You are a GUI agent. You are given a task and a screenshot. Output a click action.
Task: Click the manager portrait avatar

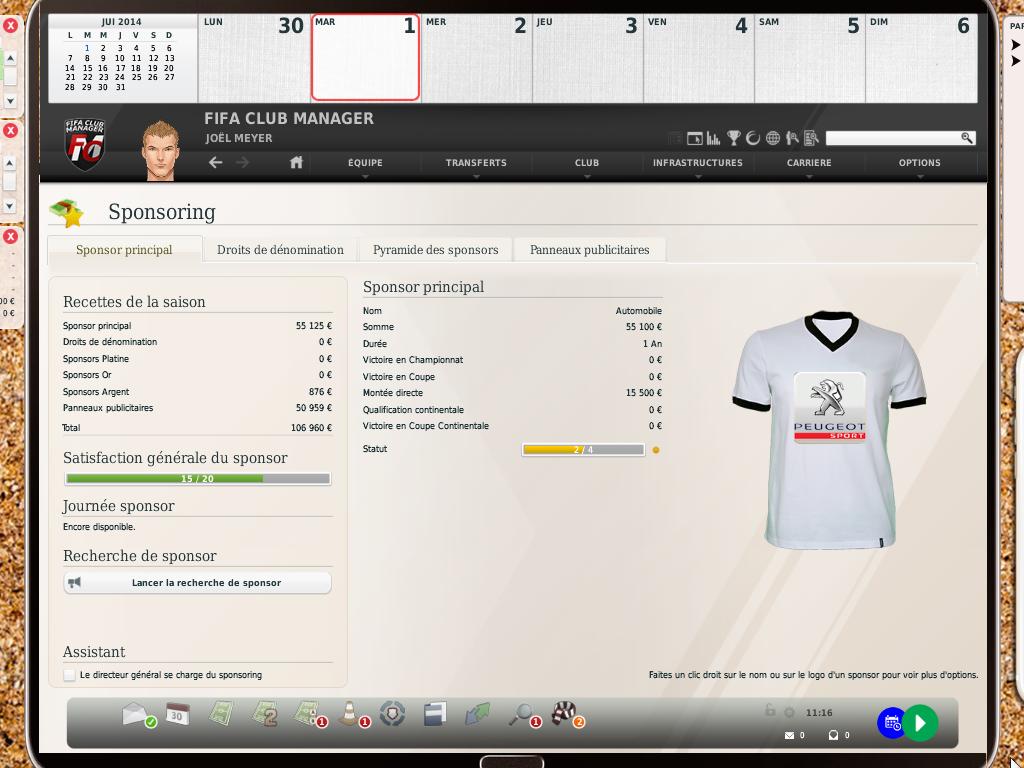pos(160,150)
